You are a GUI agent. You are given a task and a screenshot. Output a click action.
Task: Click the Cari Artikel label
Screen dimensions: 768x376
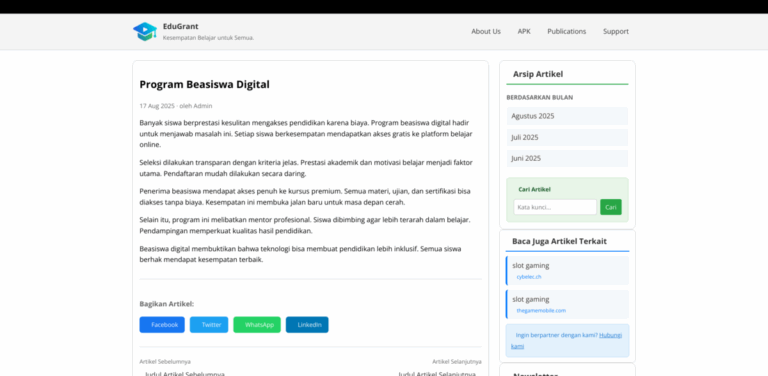coord(534,189)
